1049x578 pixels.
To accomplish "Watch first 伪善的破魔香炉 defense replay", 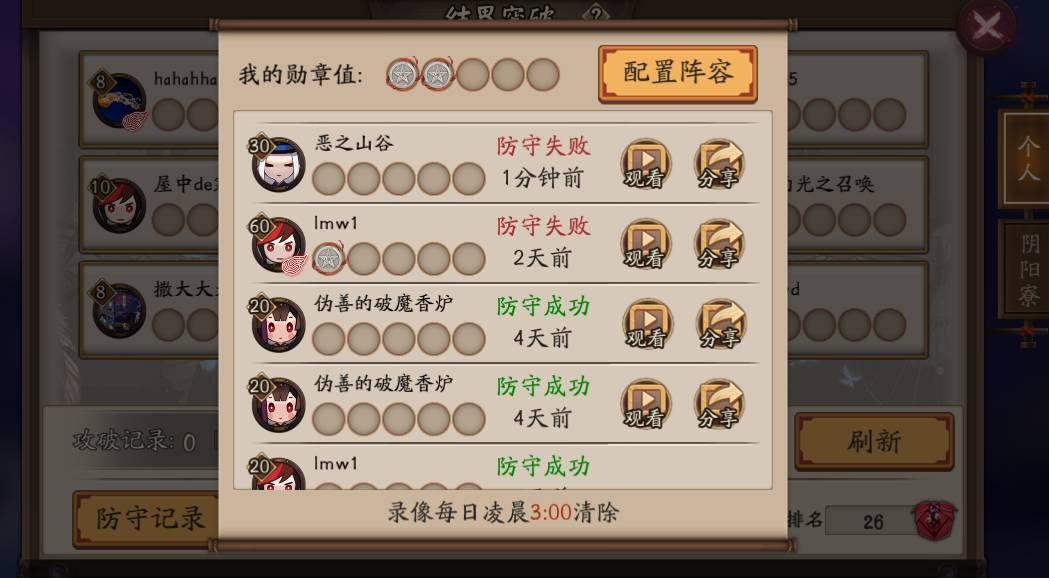I will point(647,324).
